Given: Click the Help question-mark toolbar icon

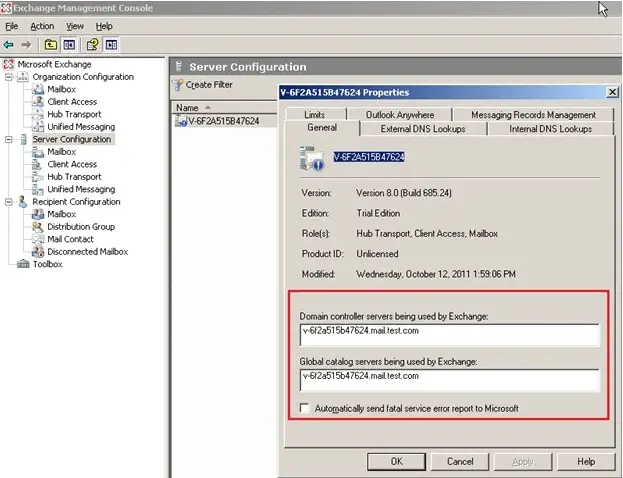Looking at the screenshot, I should tap(93, 45).
